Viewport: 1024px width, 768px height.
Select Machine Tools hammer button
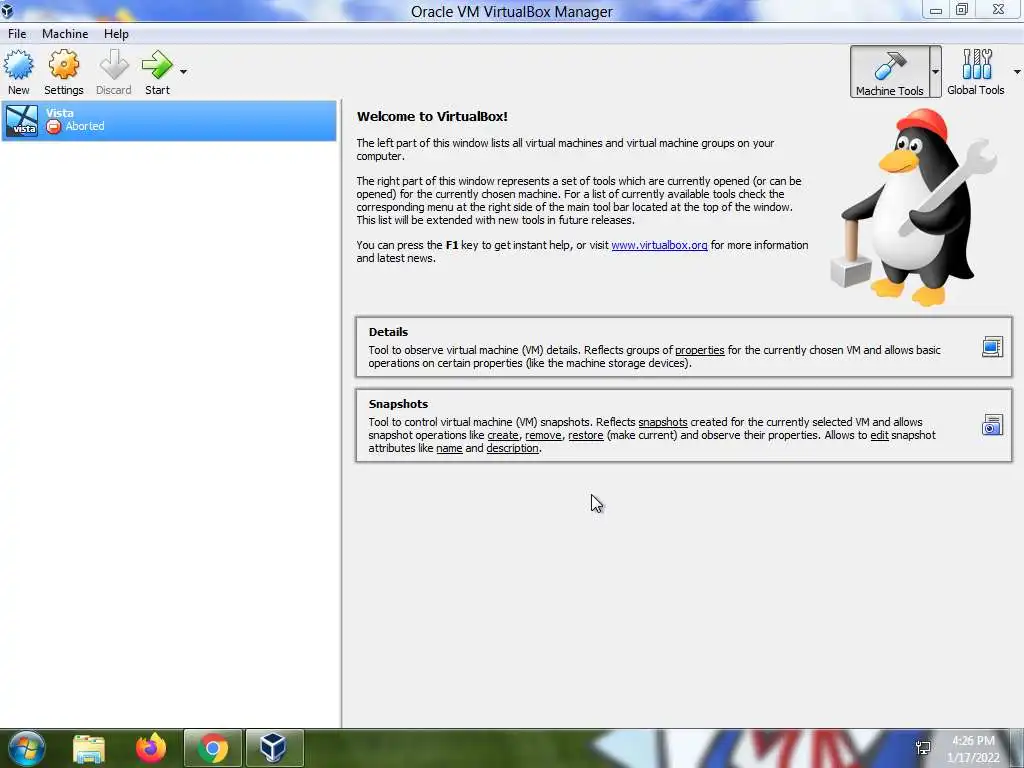[x=889, y=72]
